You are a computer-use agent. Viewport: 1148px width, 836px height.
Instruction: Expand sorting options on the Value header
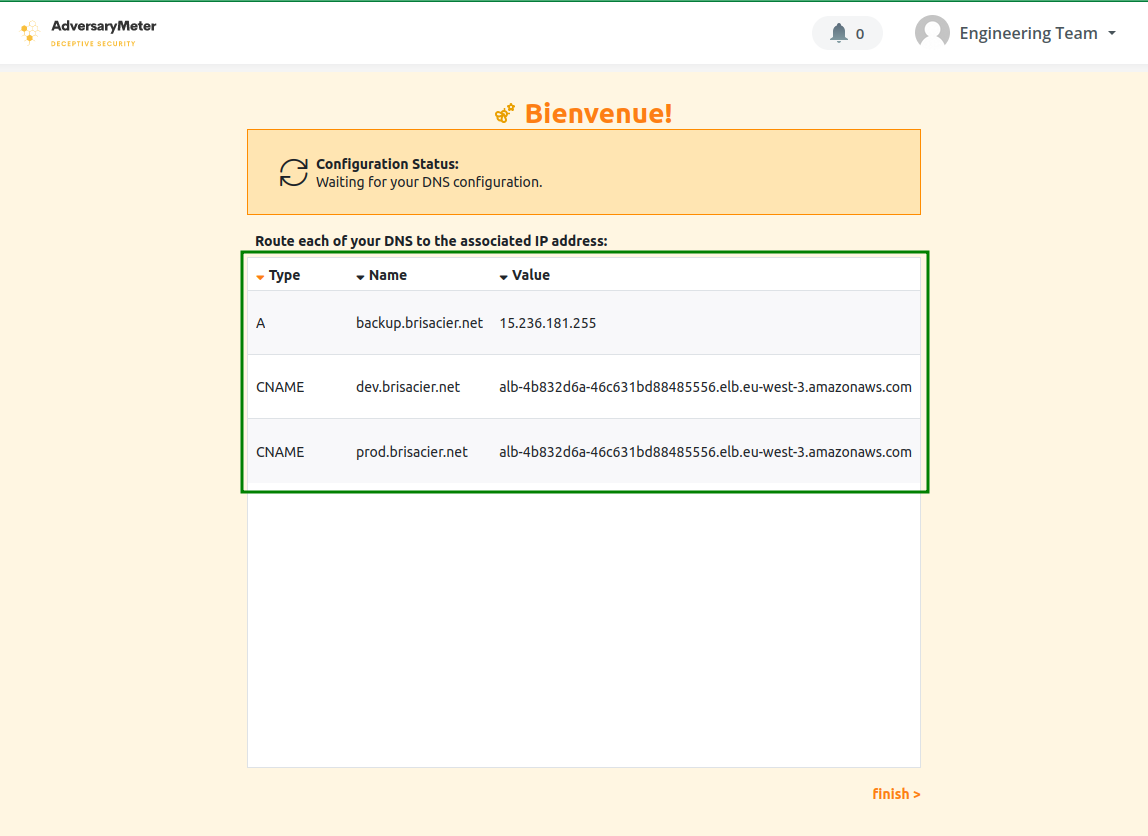(x=503, y=275)
